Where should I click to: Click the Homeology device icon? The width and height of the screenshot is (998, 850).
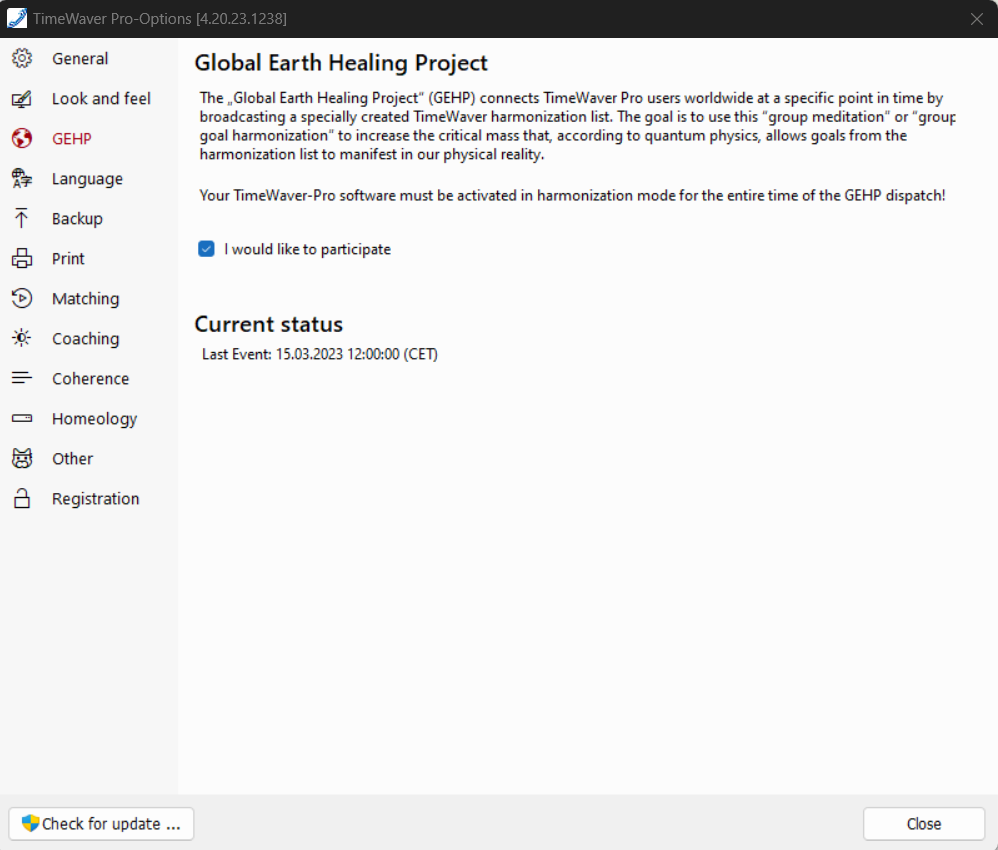coord(22,418)
